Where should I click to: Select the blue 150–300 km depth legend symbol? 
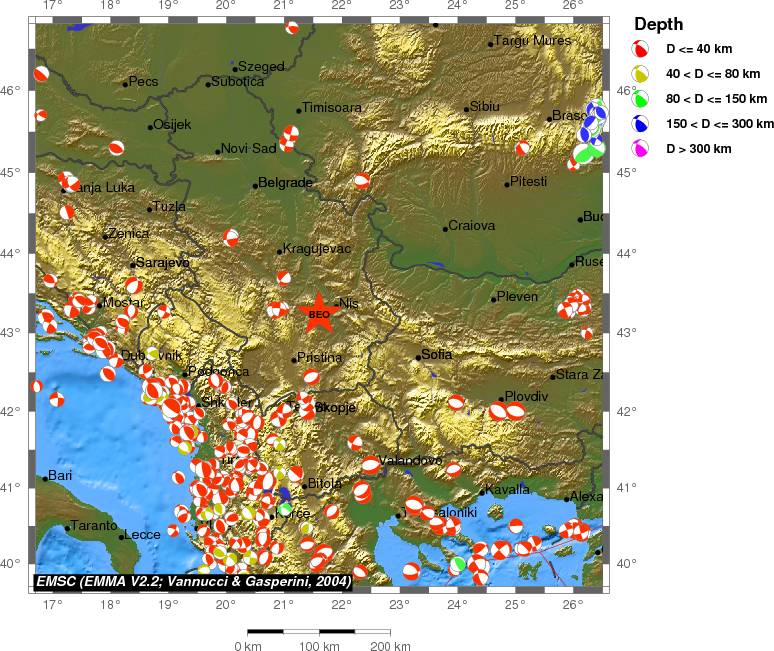(641, 123)
